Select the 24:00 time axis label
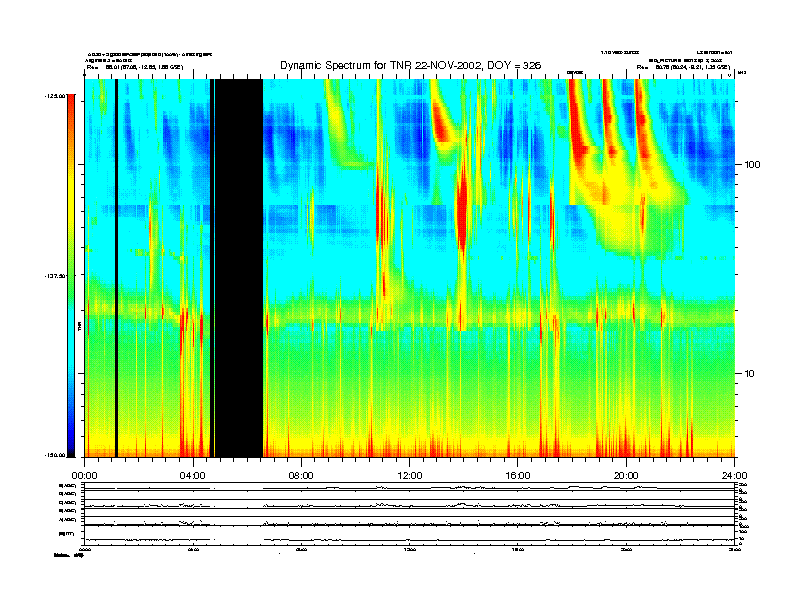The image size is (792, 612). click(x=734, y=476)
